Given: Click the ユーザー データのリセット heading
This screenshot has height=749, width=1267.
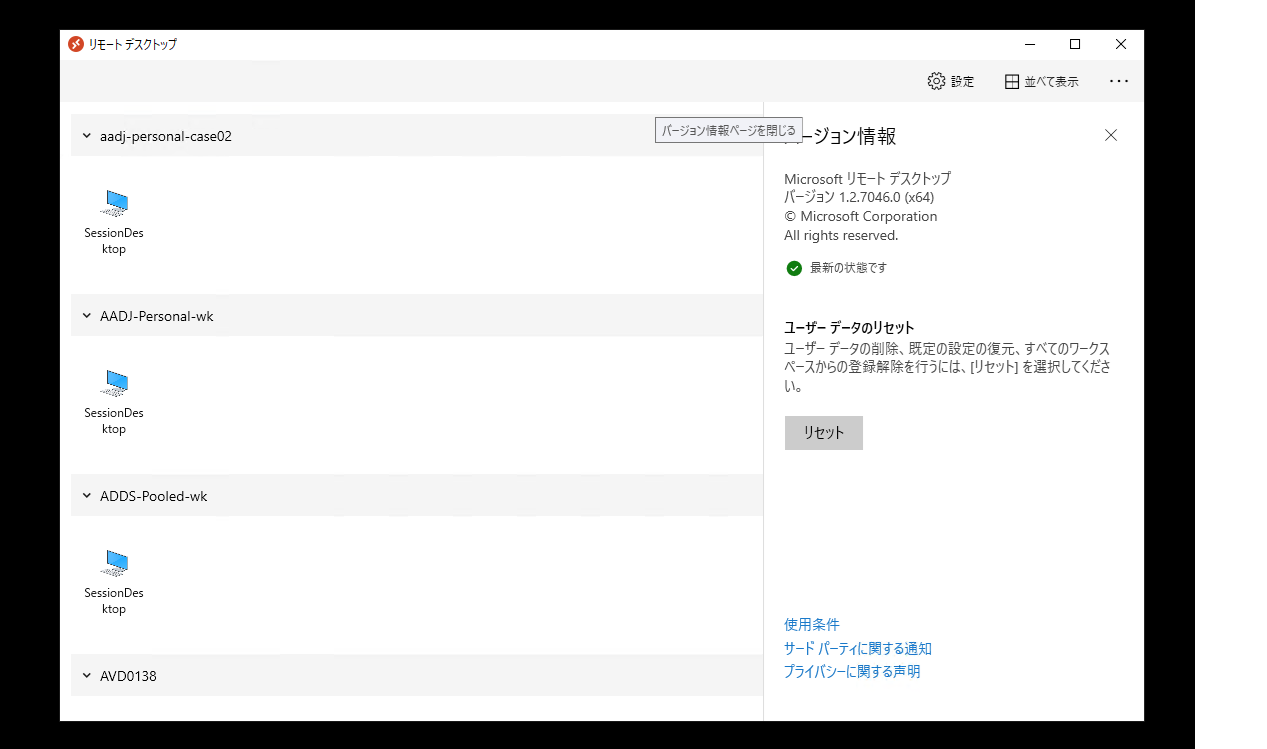Looking at the screenshot, I should click(x=850, y=327).
